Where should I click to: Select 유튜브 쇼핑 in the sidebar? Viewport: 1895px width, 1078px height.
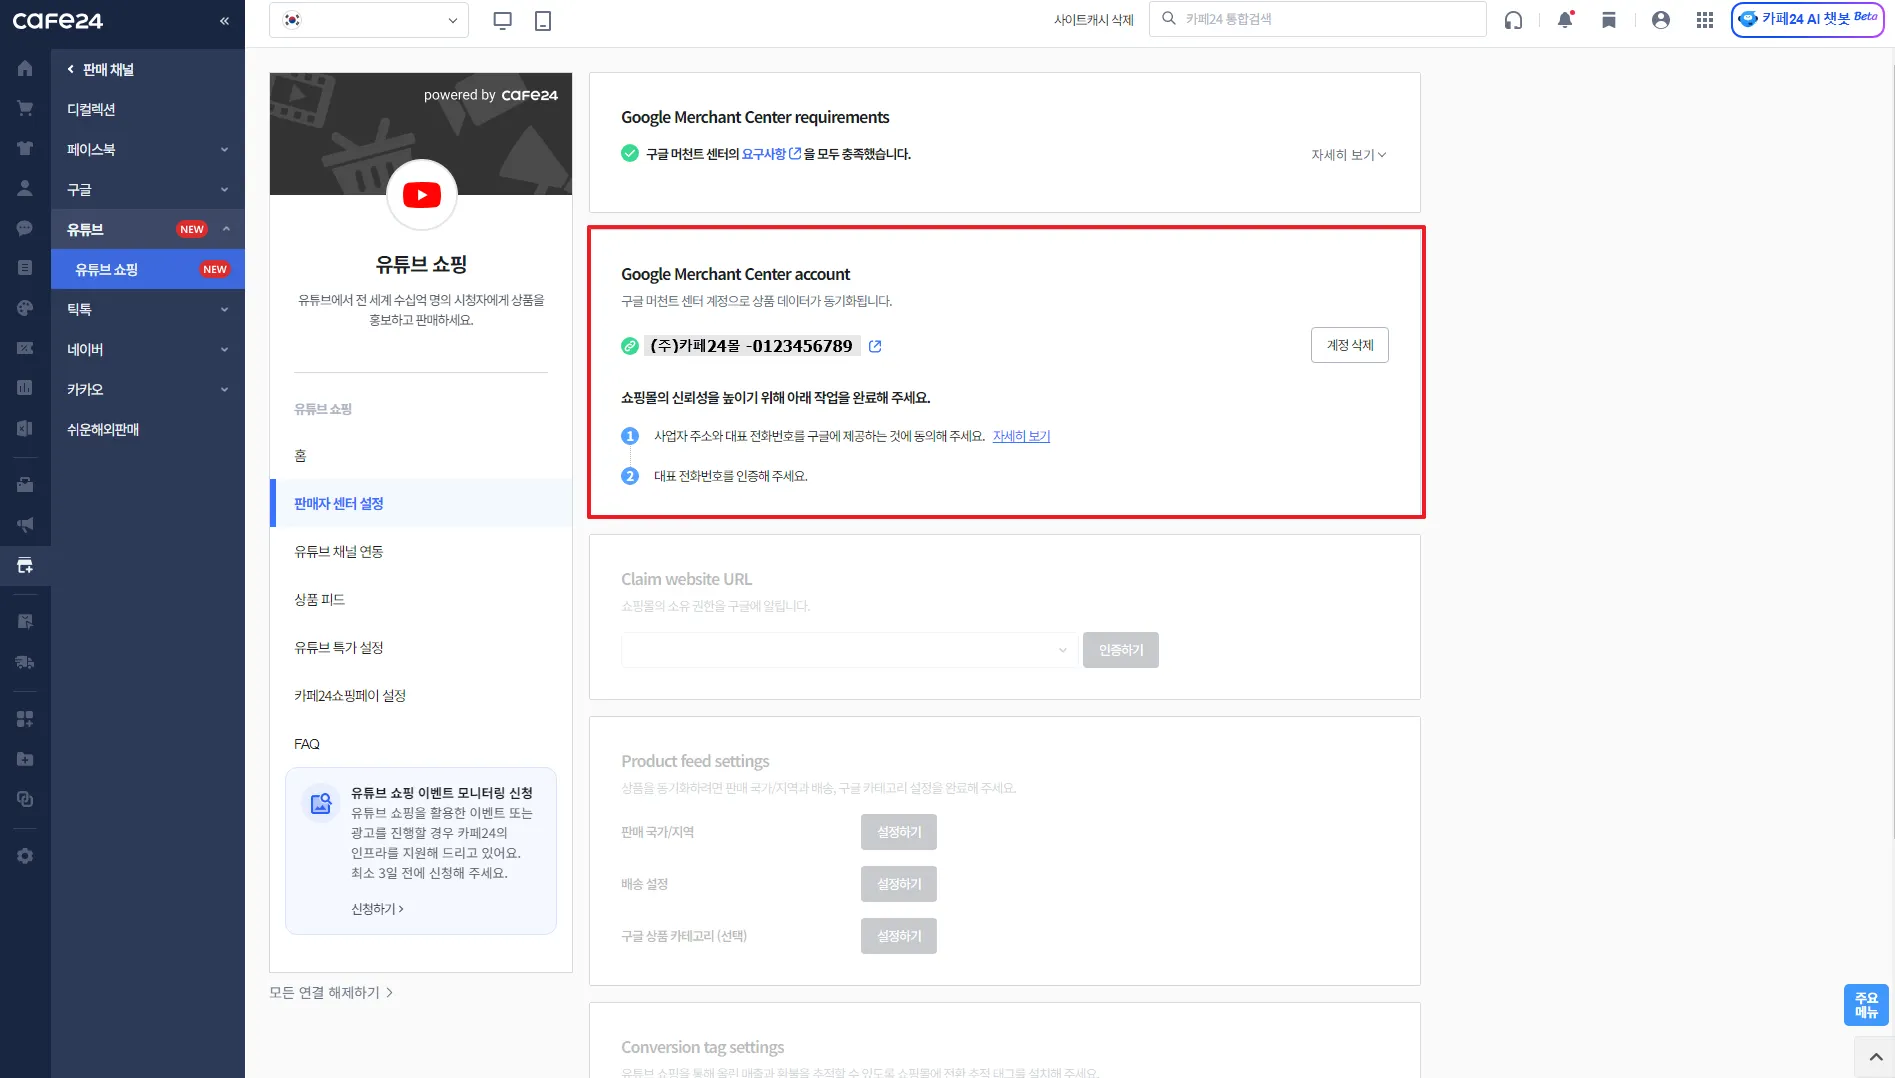point(148,269)
